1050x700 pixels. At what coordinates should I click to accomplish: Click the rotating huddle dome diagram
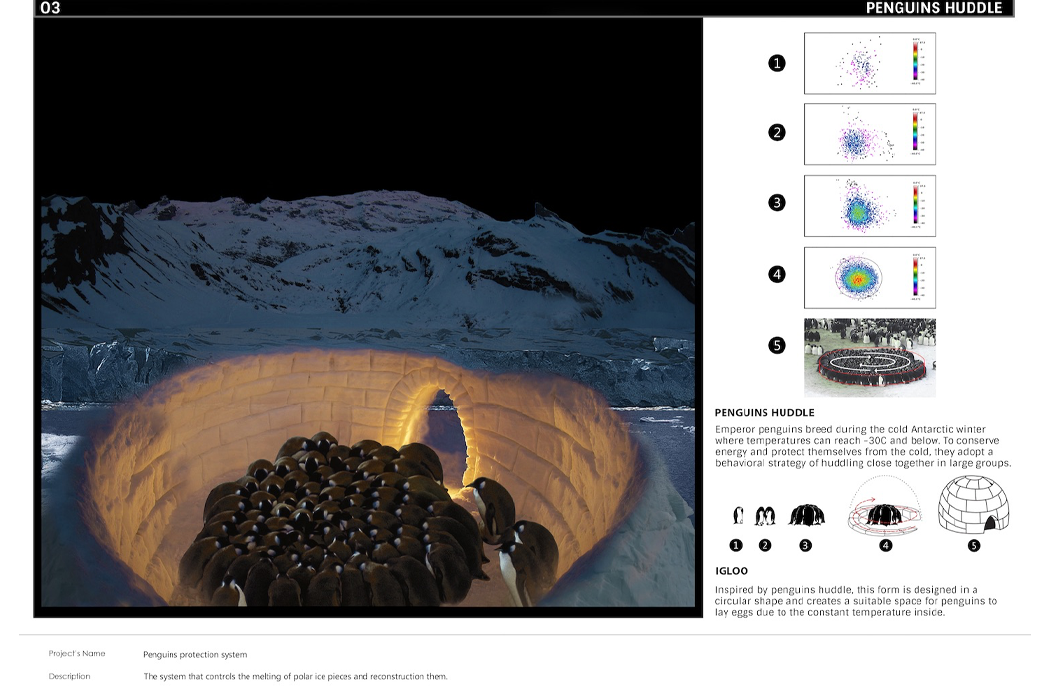[885, 509]
